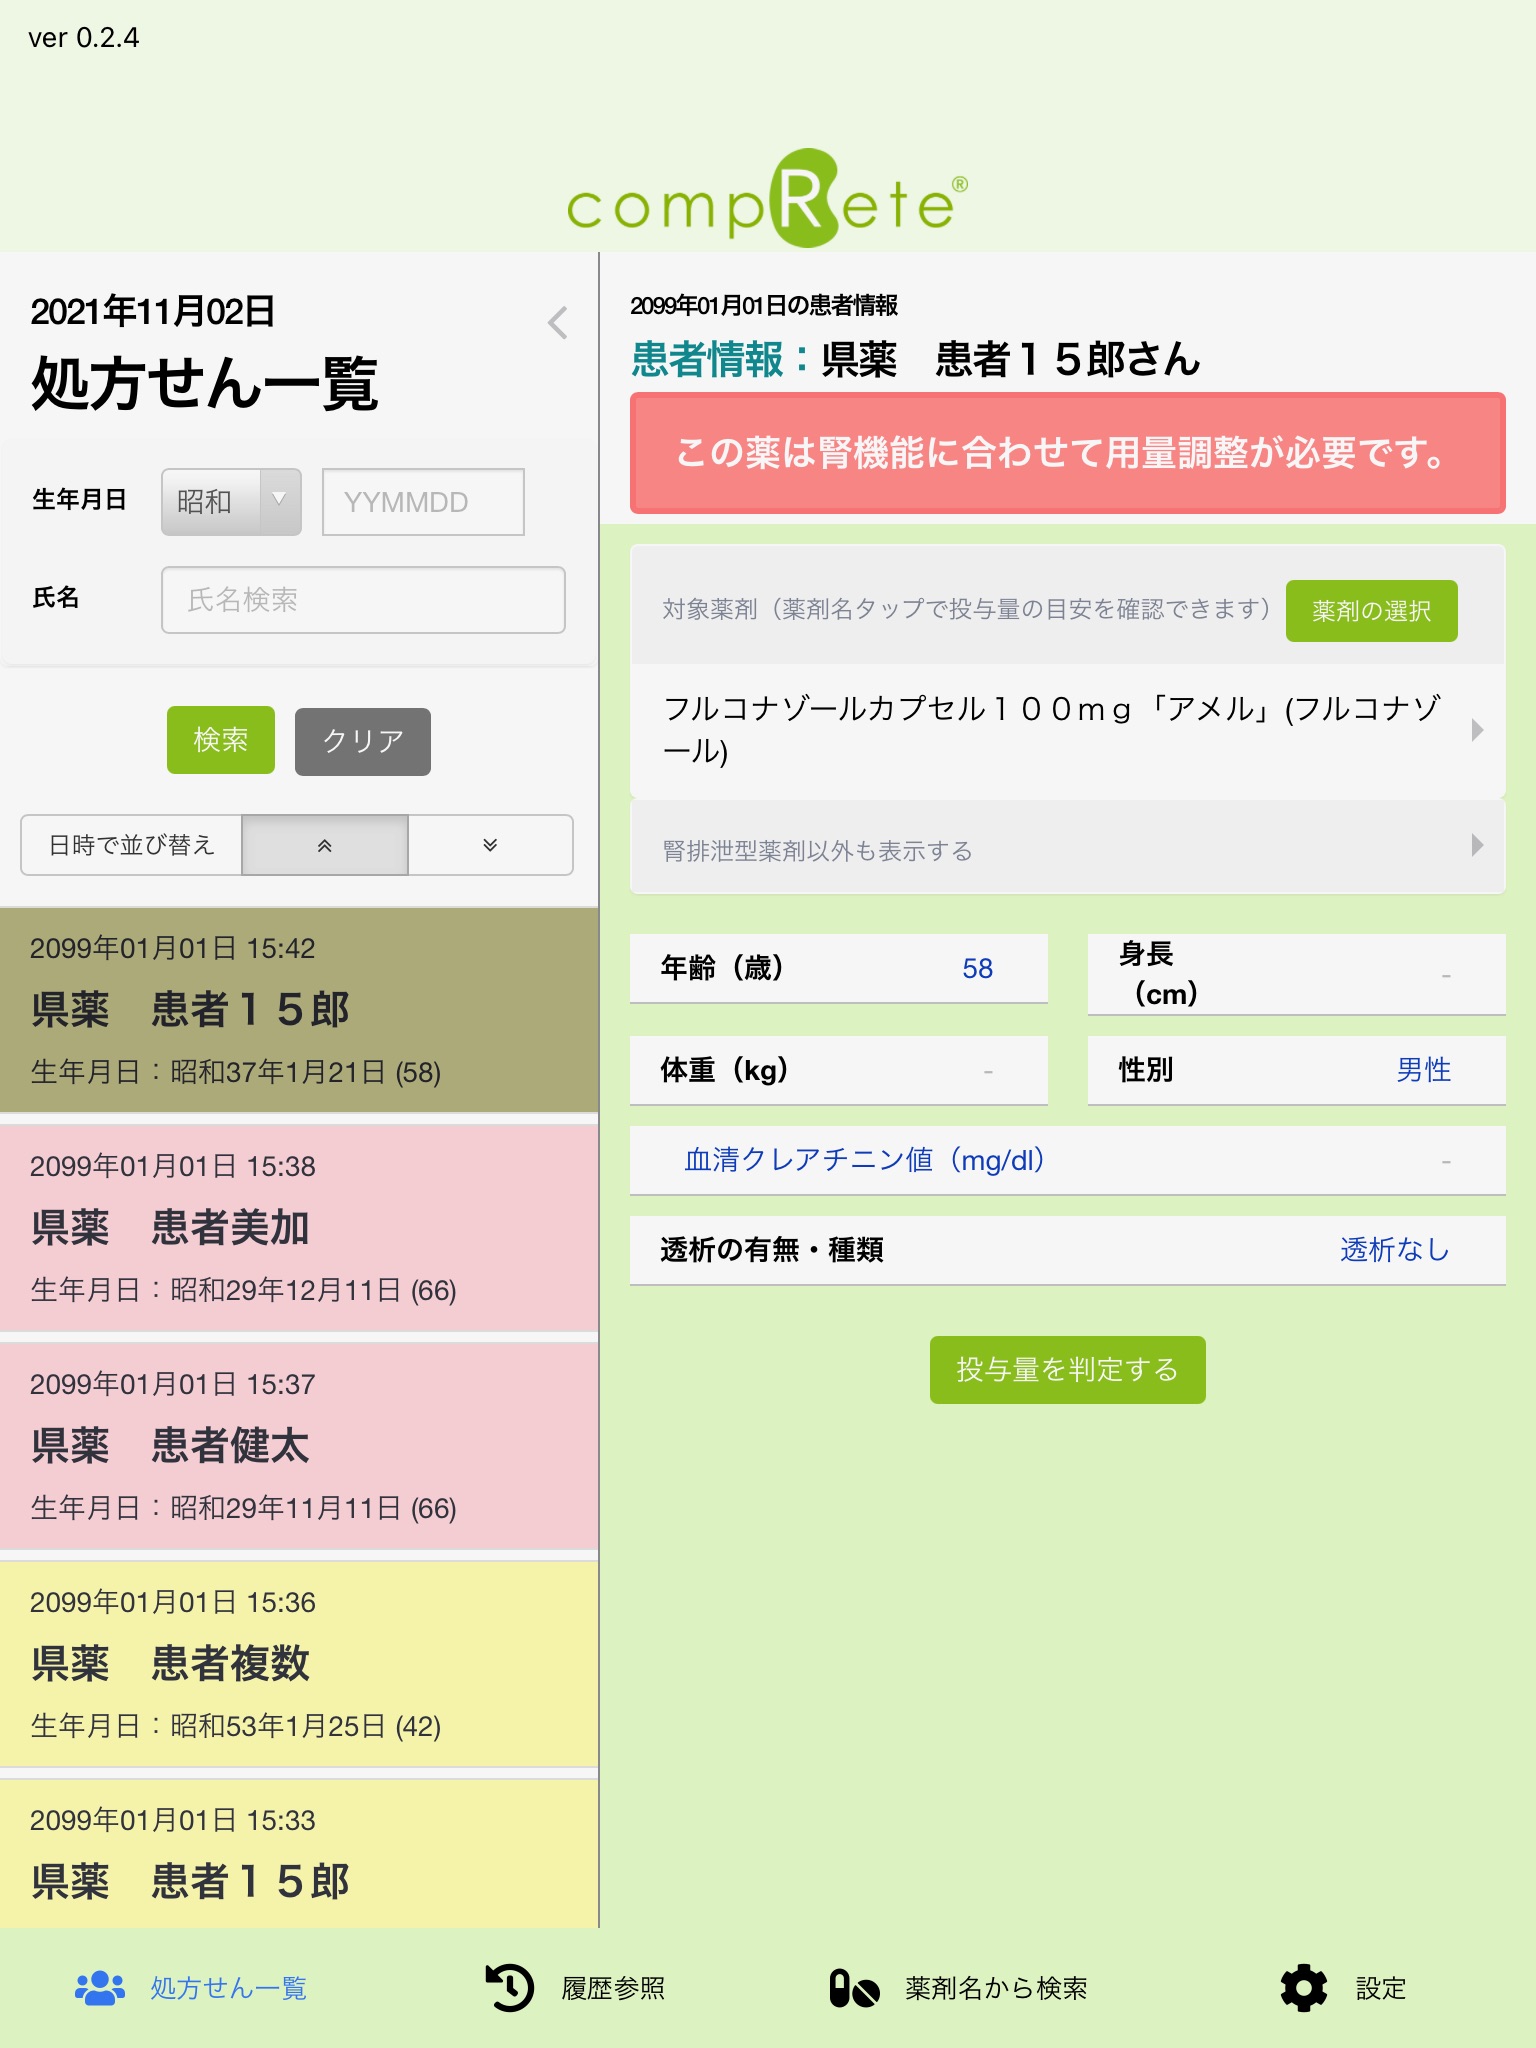Select 県薬 患者美加 prescription entry
This screenshot has width=1536, height=2048.
tap(299, 1228)
